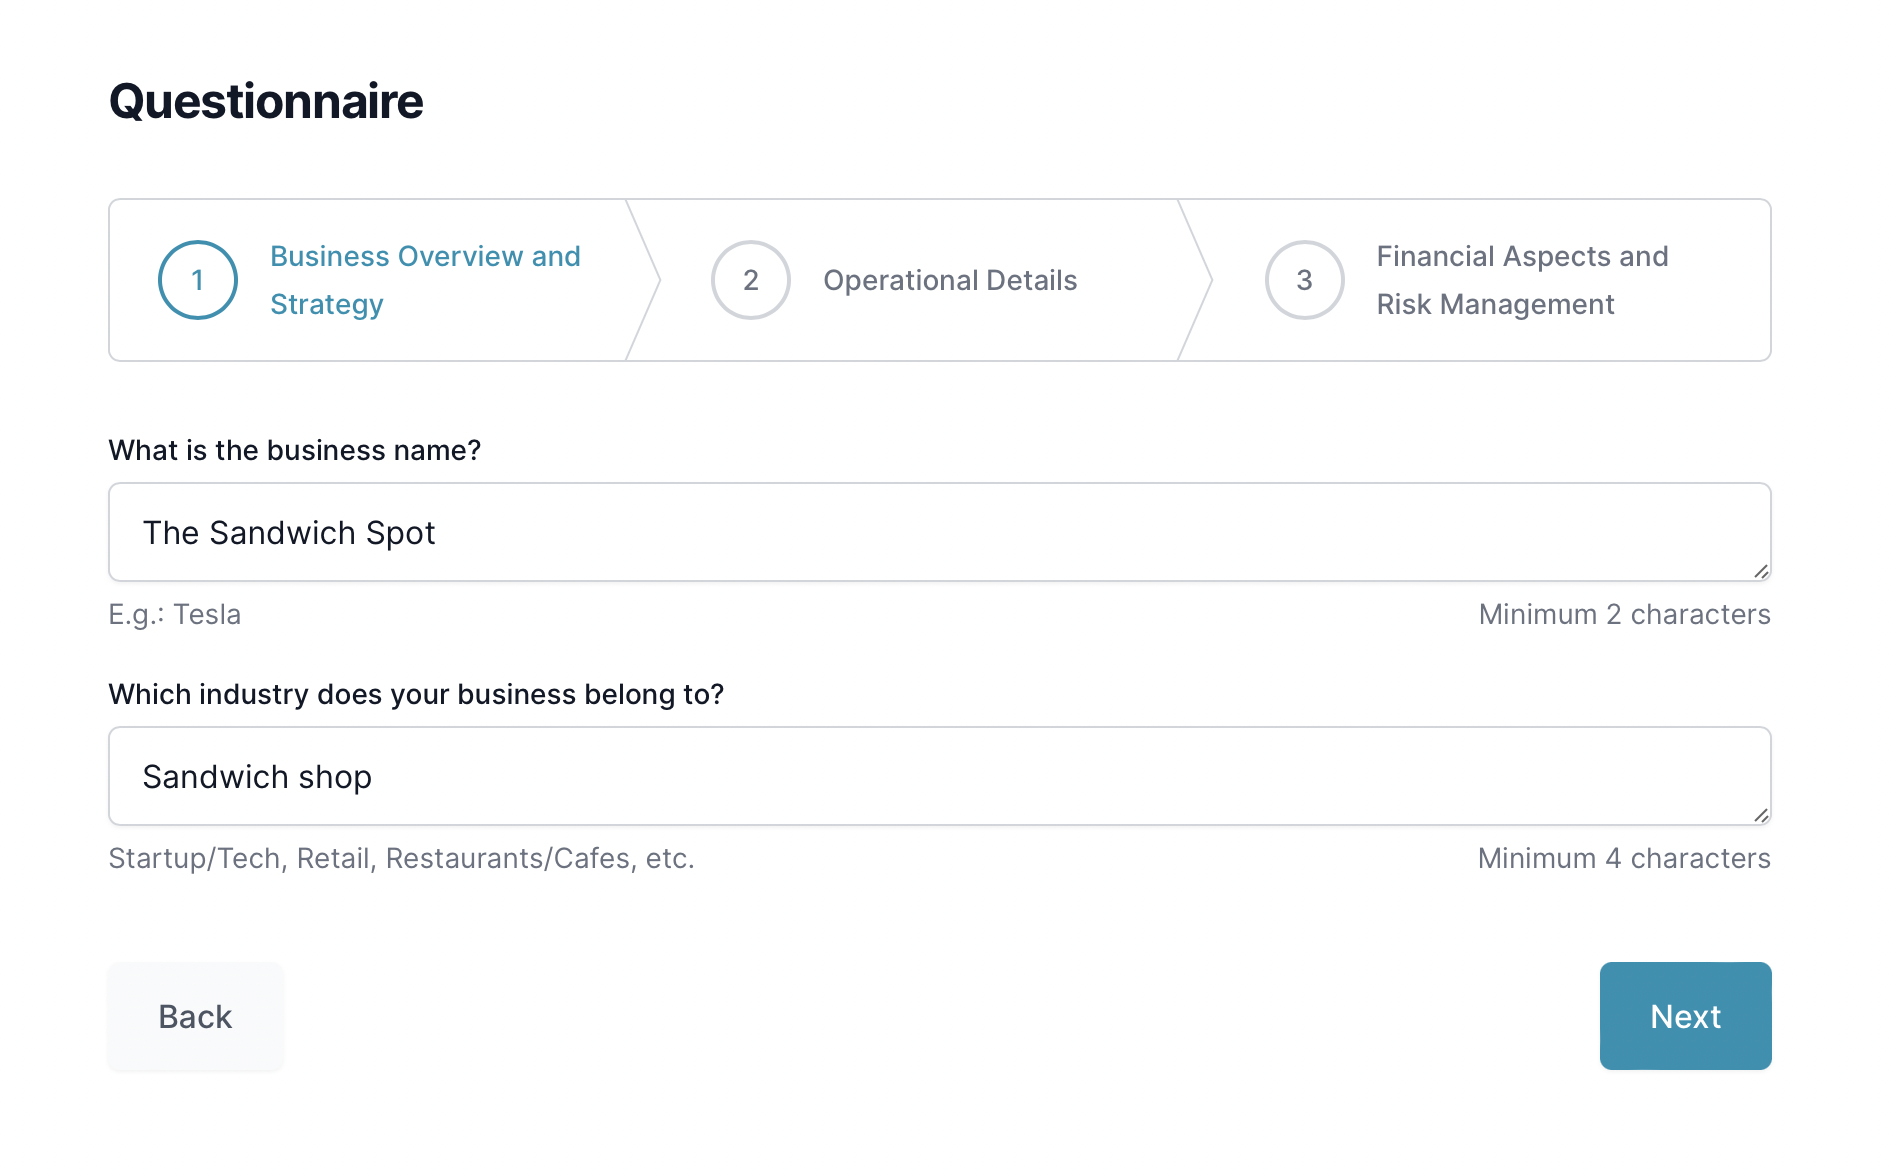
Task: Open Business Overview and Strategy step
Action: (425, 280)
